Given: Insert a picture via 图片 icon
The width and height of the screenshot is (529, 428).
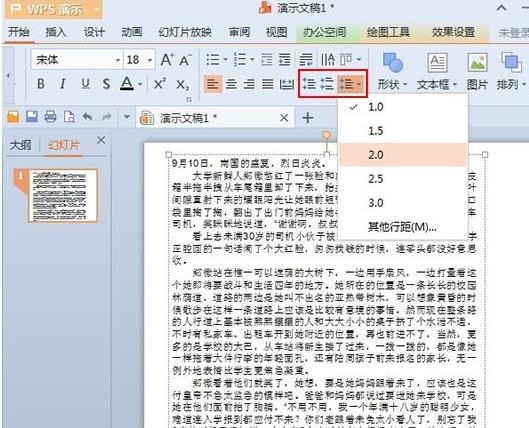Looking at the screenshot, I should tap(477, 71).
